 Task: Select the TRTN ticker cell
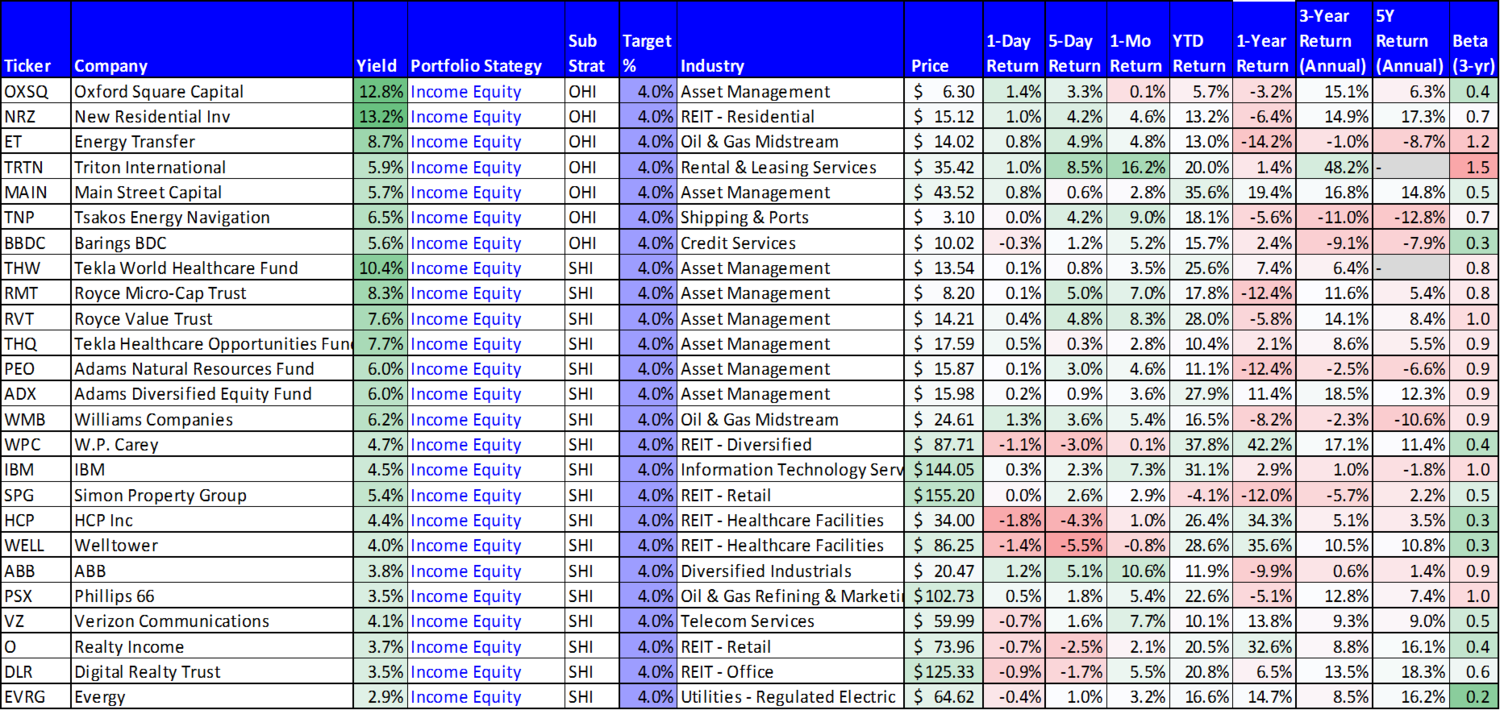[36, 167]
